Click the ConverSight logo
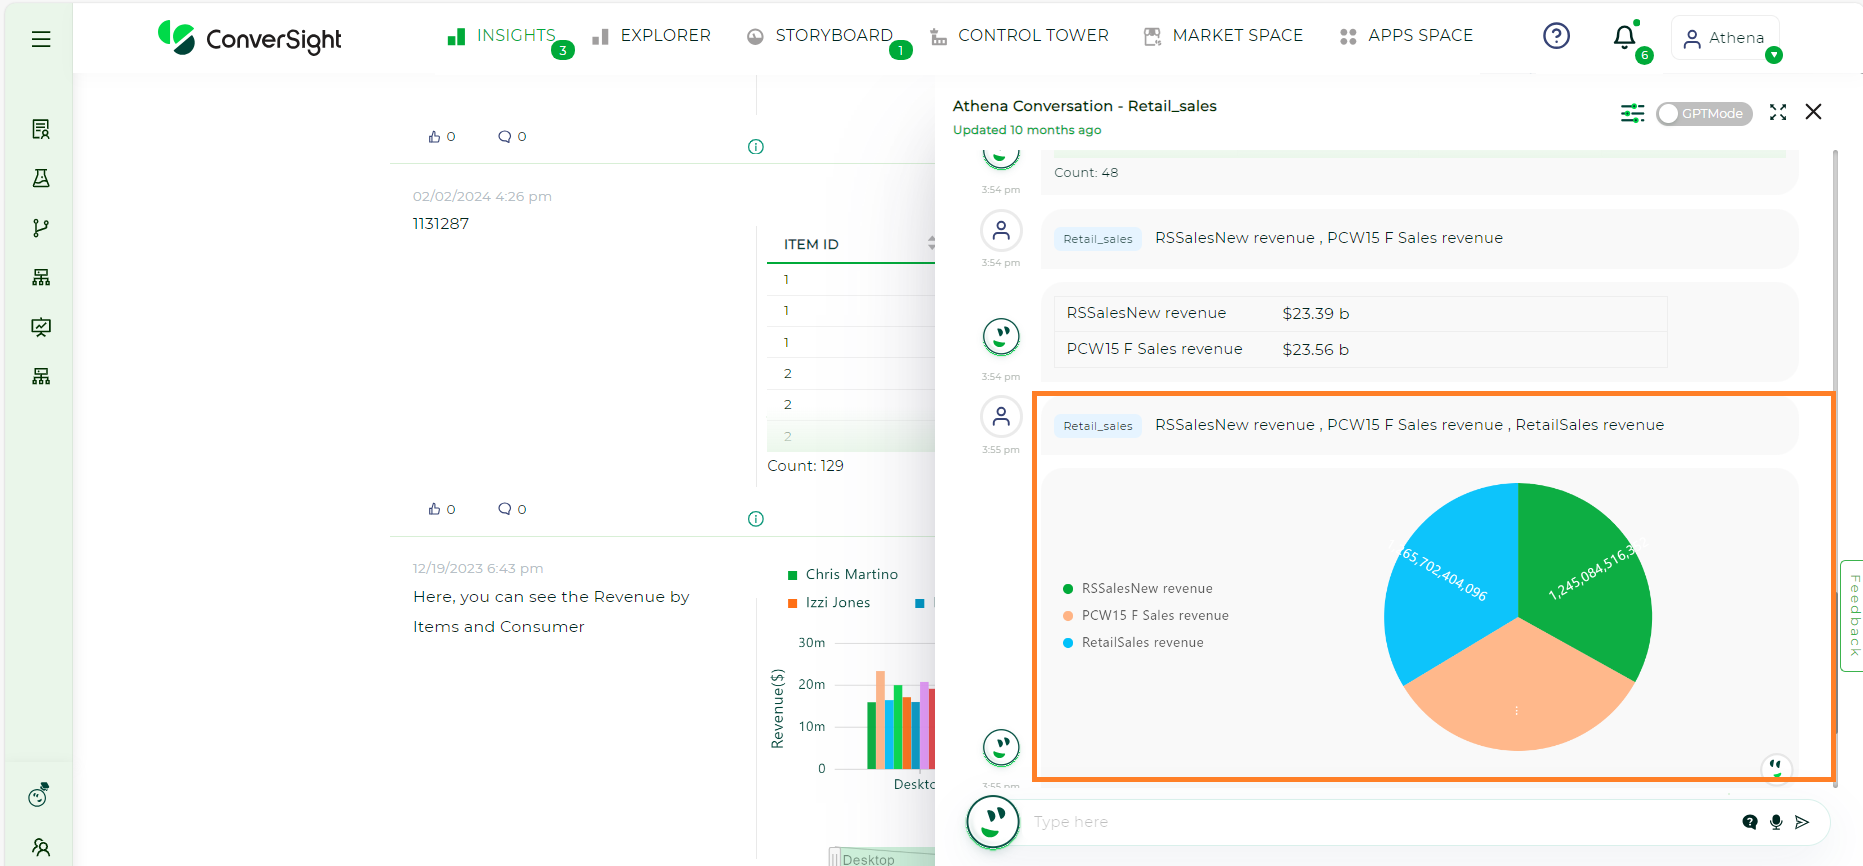Screen dimensions: 1863x866 250,38
